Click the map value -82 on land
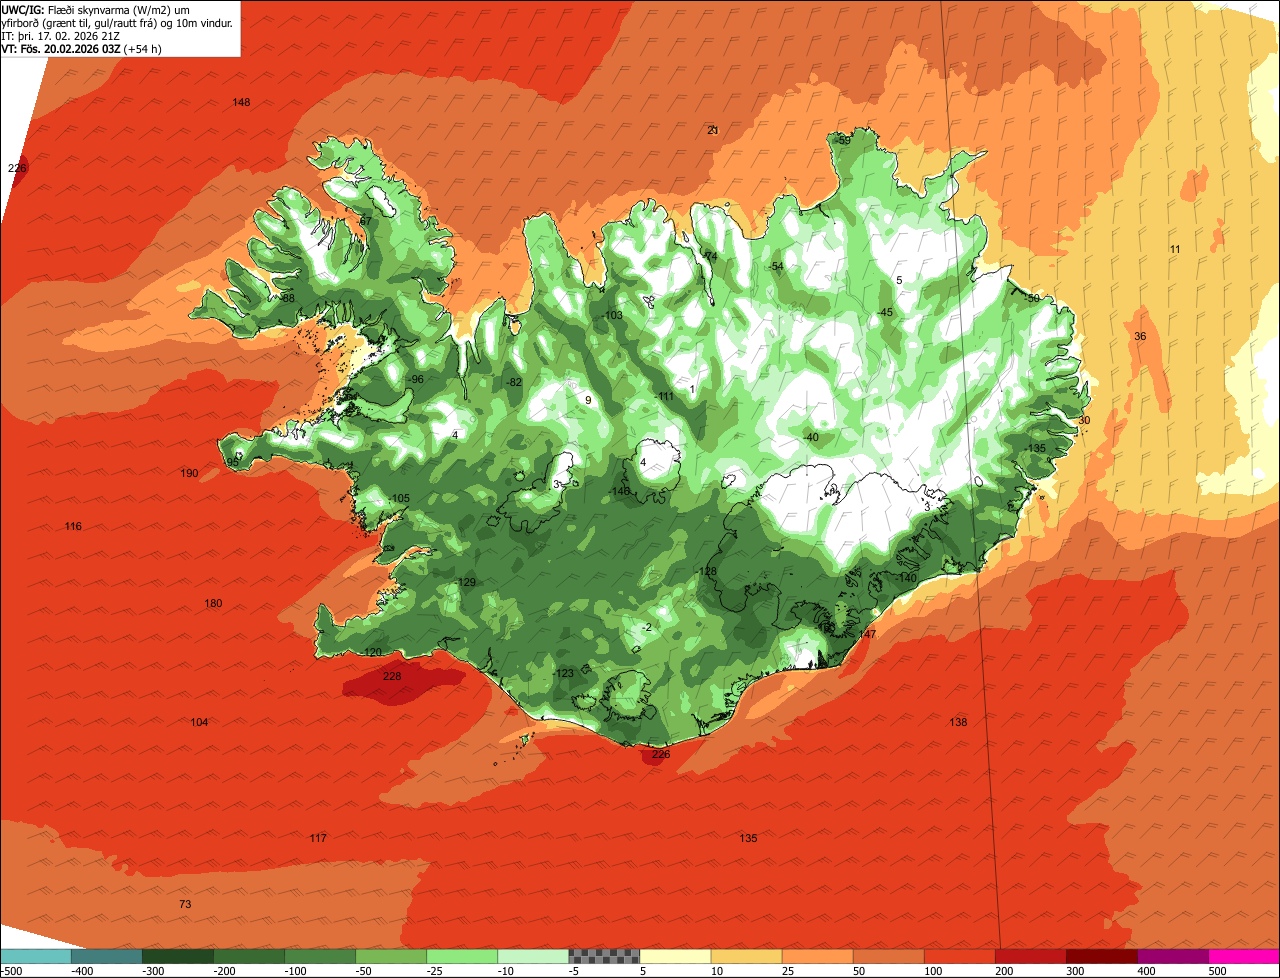 pos(514,382)
